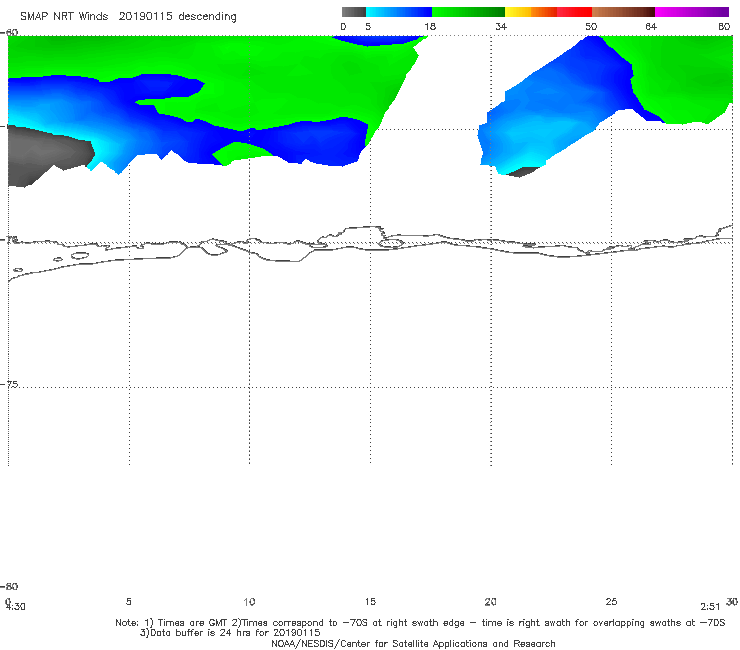Click the longitude label '25' on bottom axis
Image resolution: width=740 pixels, height=650 pixels.
pyautogui.click(x=611, y=601)
